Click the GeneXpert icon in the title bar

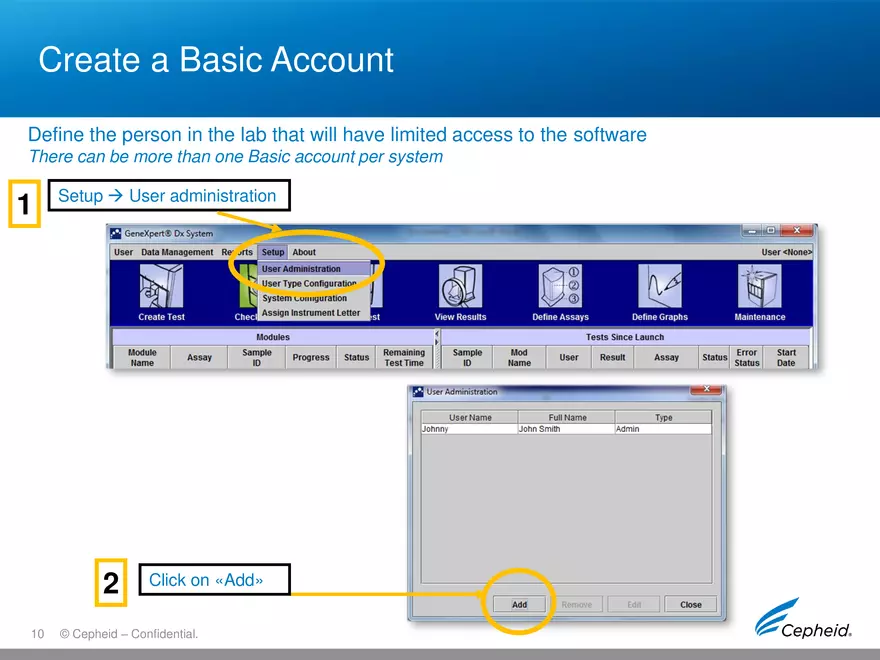pyautogui.click(x=117, y=233)
